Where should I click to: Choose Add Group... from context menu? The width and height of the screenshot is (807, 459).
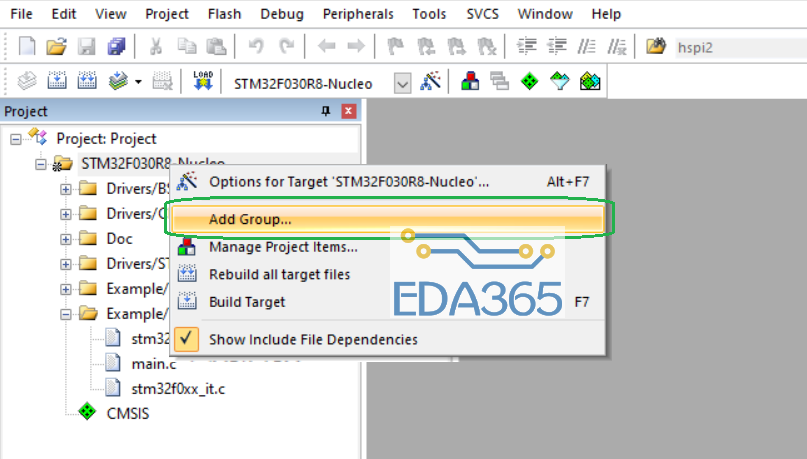point(388,219)
